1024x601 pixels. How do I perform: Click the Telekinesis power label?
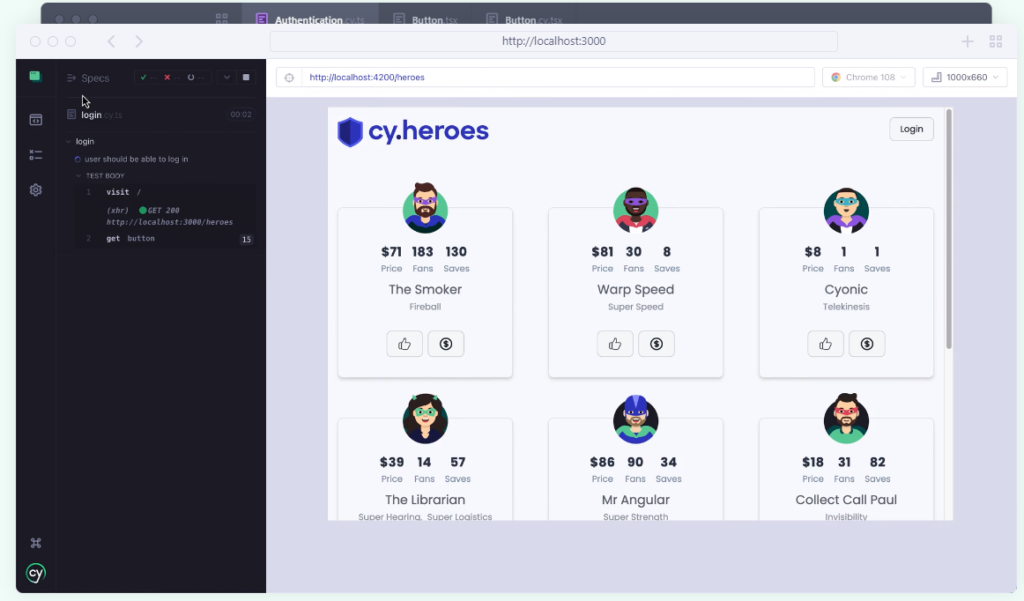coord(846,306)
